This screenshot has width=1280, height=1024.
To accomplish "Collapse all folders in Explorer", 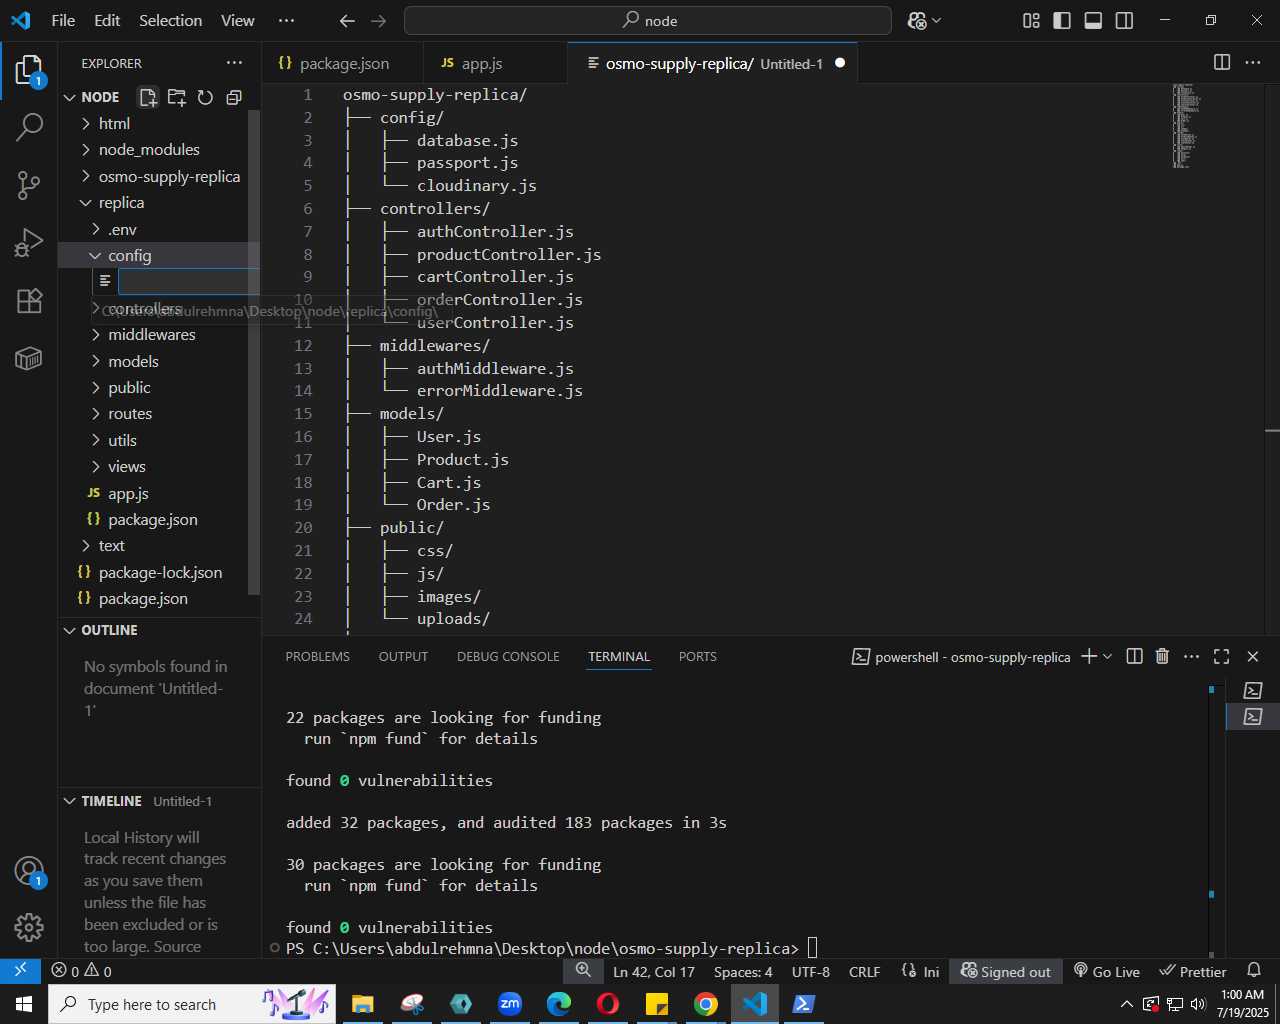I will 234,97.
